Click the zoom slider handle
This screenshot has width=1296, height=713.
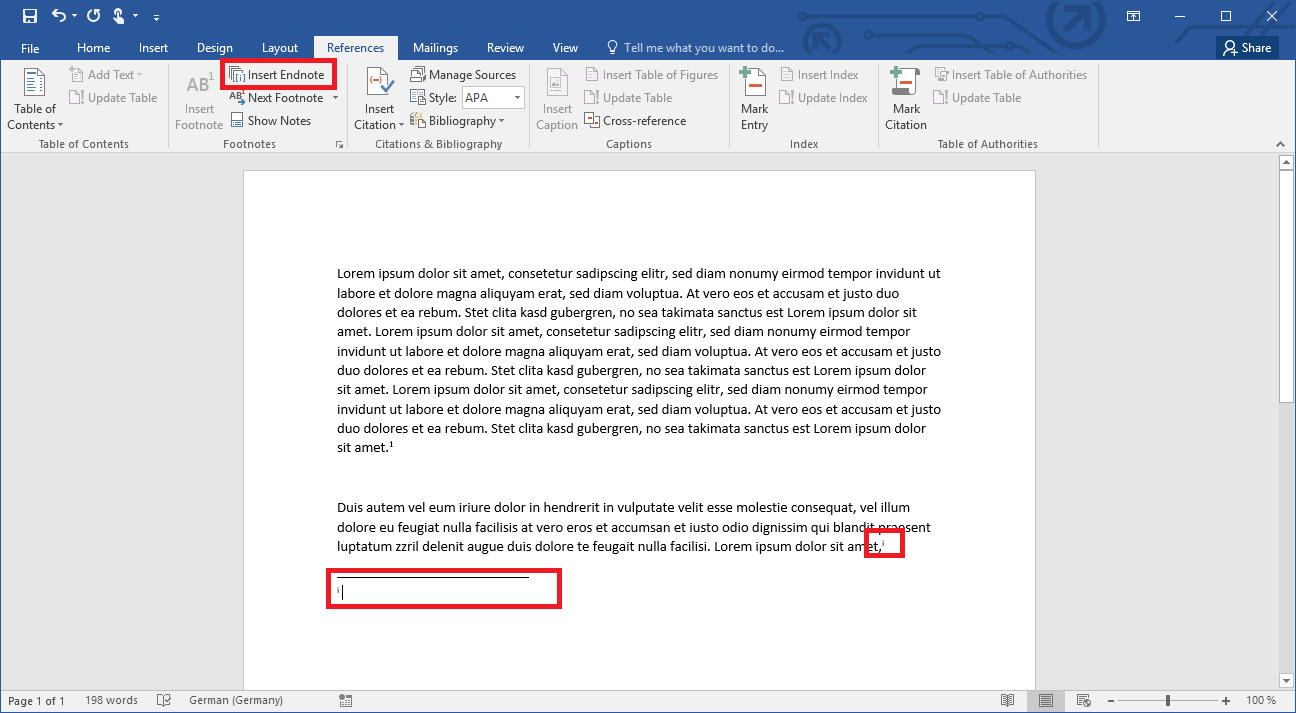coord(1170,701)
